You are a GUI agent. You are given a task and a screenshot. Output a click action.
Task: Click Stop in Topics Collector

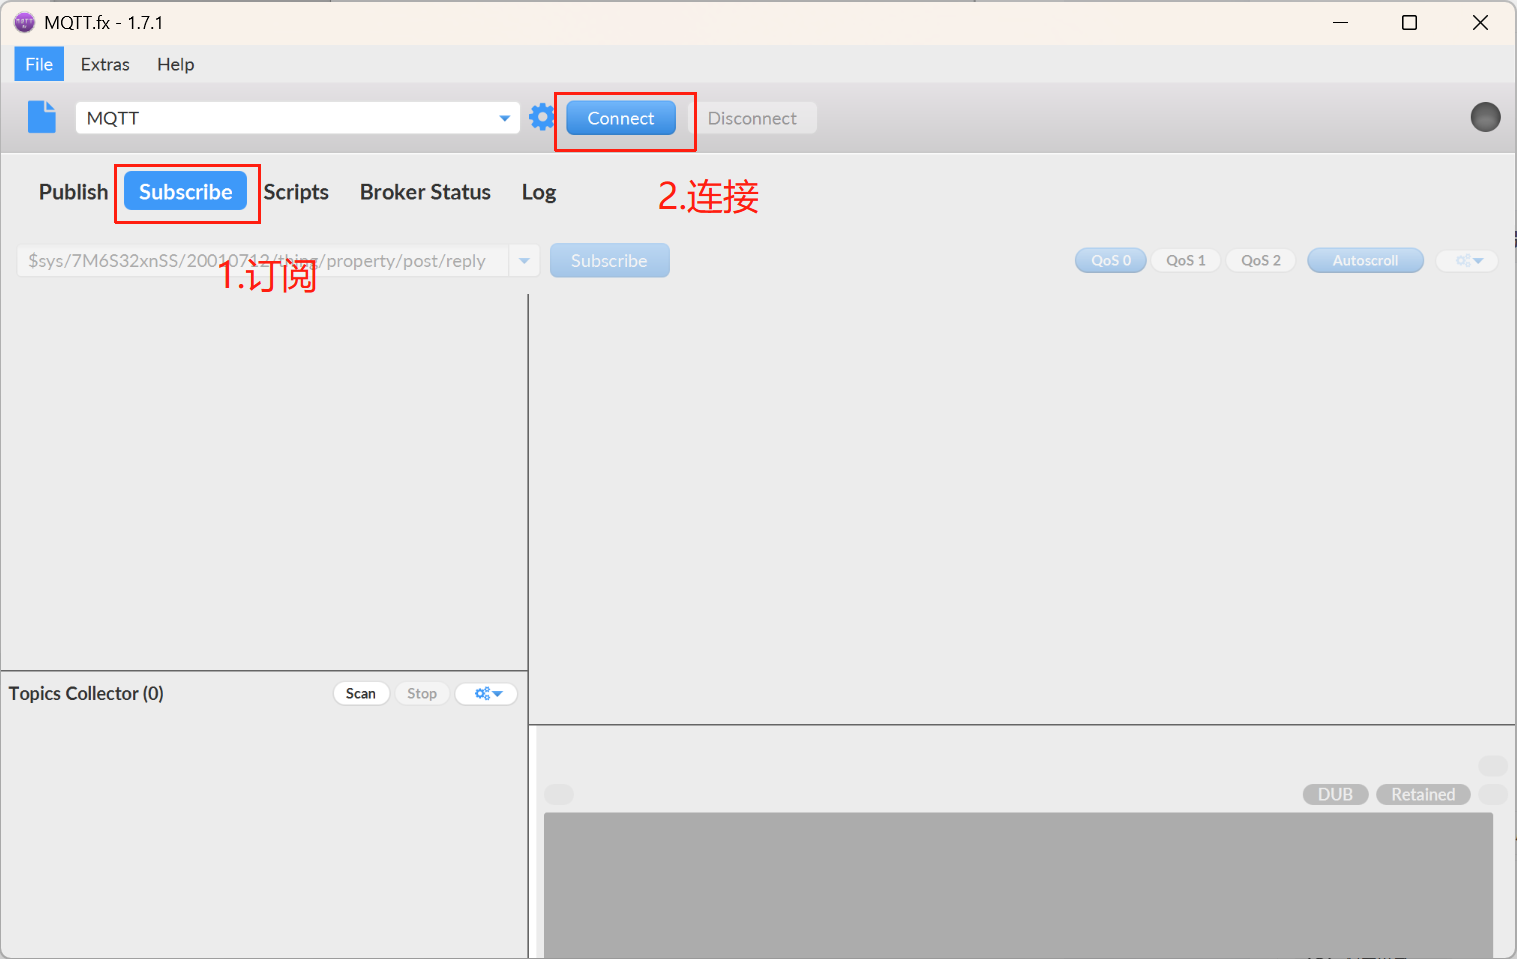422,693
